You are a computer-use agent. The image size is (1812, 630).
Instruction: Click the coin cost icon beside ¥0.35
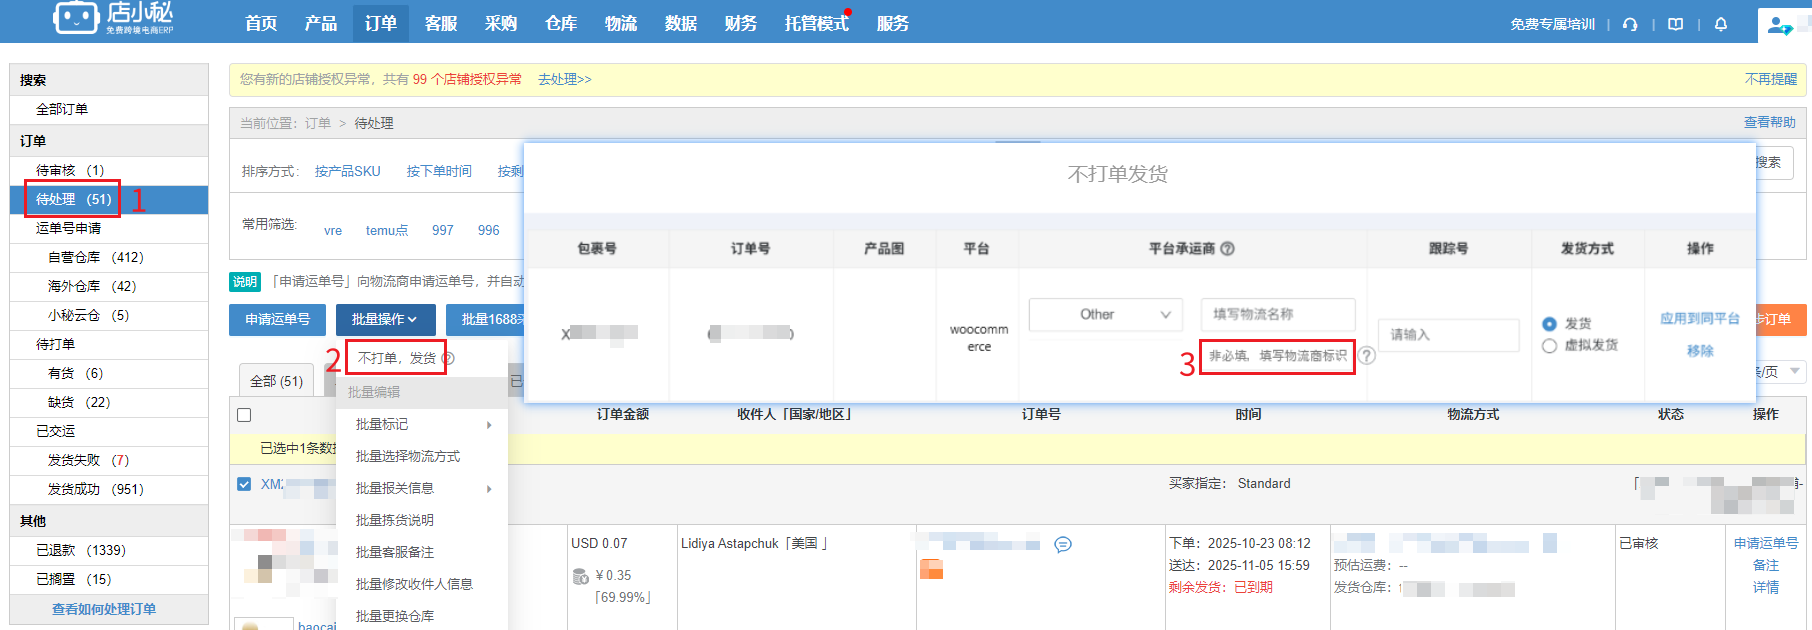[x=580, y=576]
